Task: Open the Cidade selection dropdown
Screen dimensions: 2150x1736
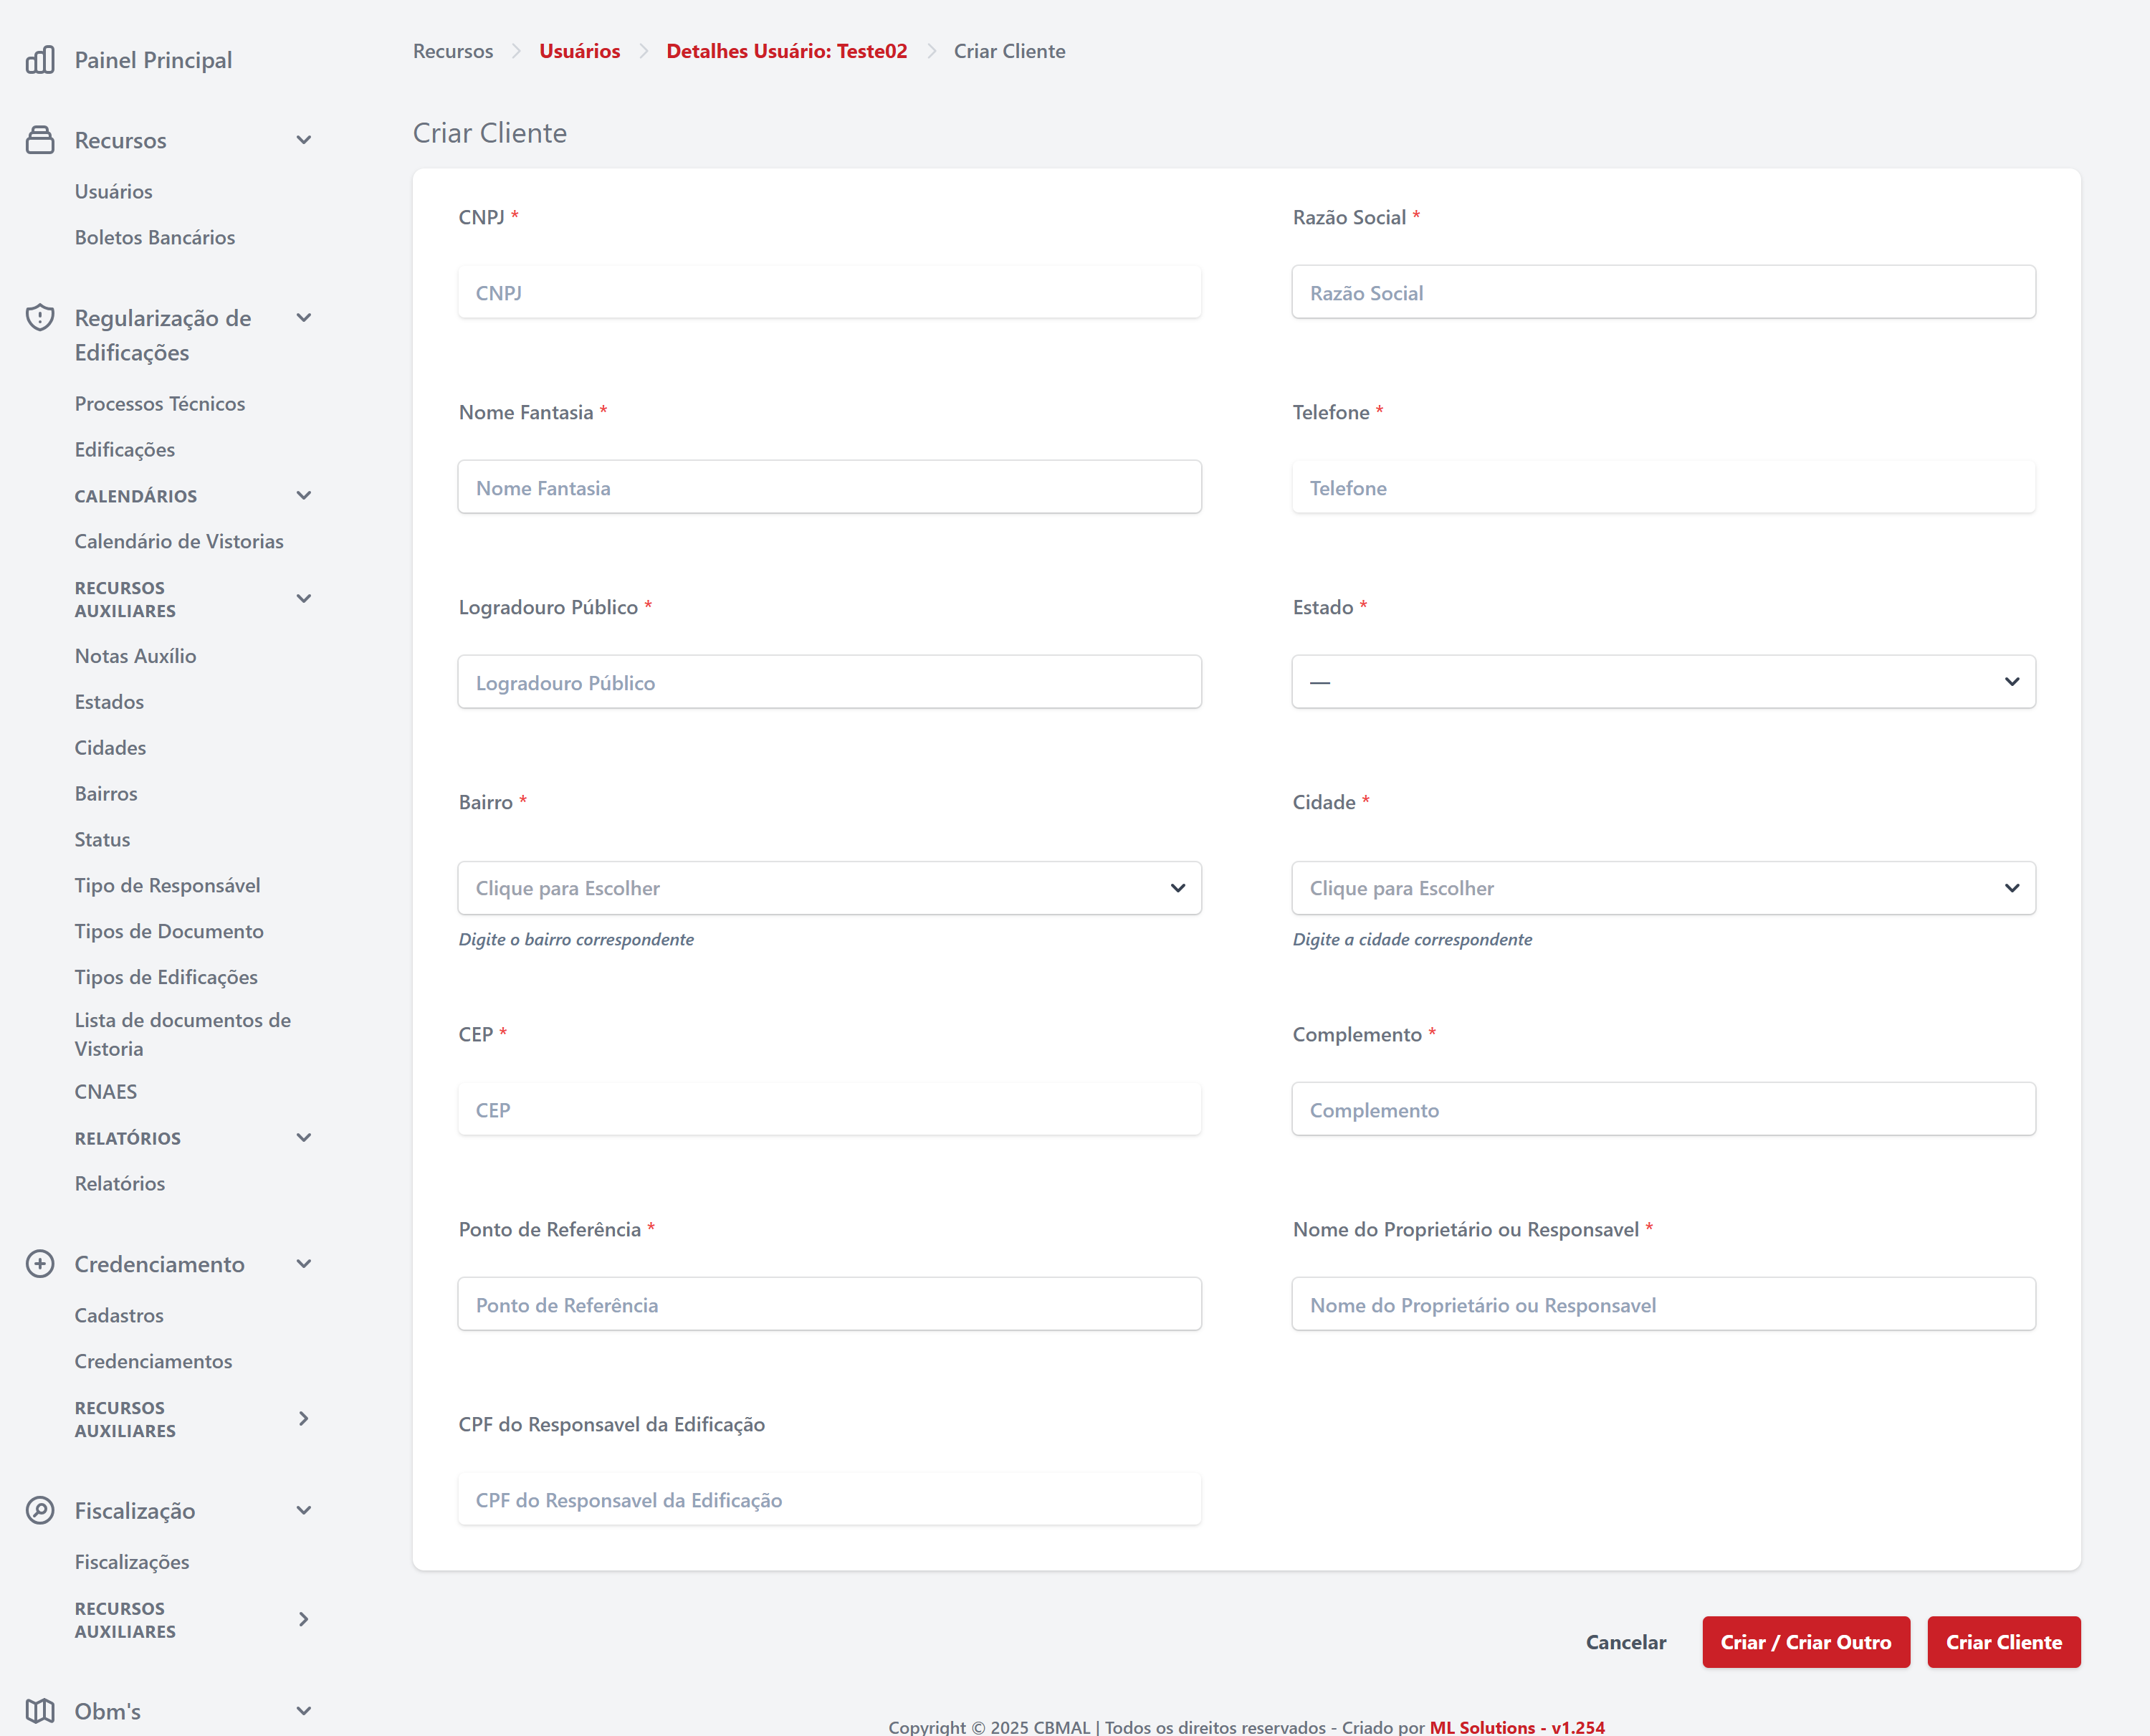Action: (1663, 888)
